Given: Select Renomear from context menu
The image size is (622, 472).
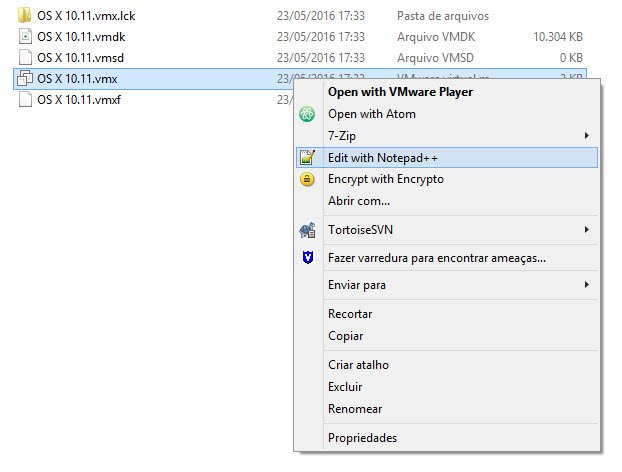Looking at the screenshot, I should click(x=447, y=409).
